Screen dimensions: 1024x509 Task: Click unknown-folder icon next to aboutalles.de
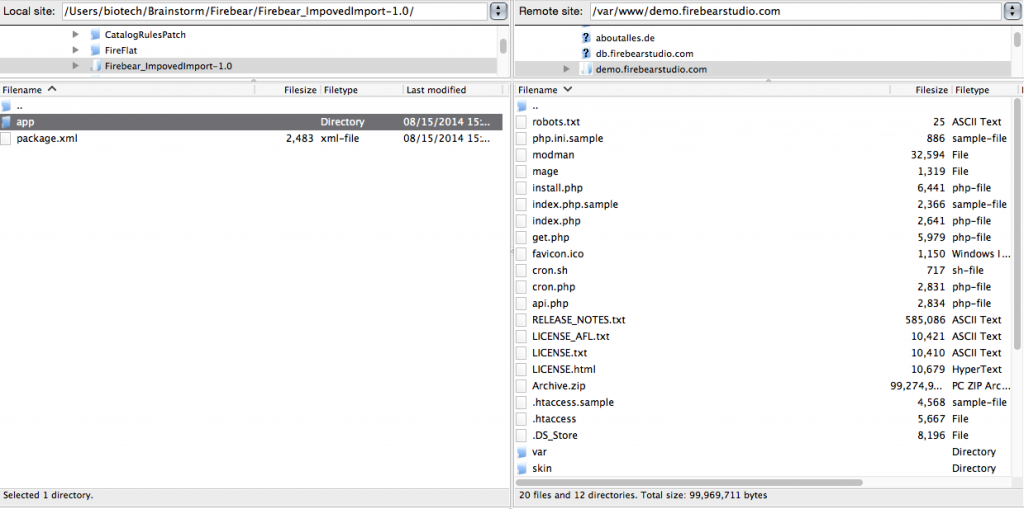coord(586,38)
